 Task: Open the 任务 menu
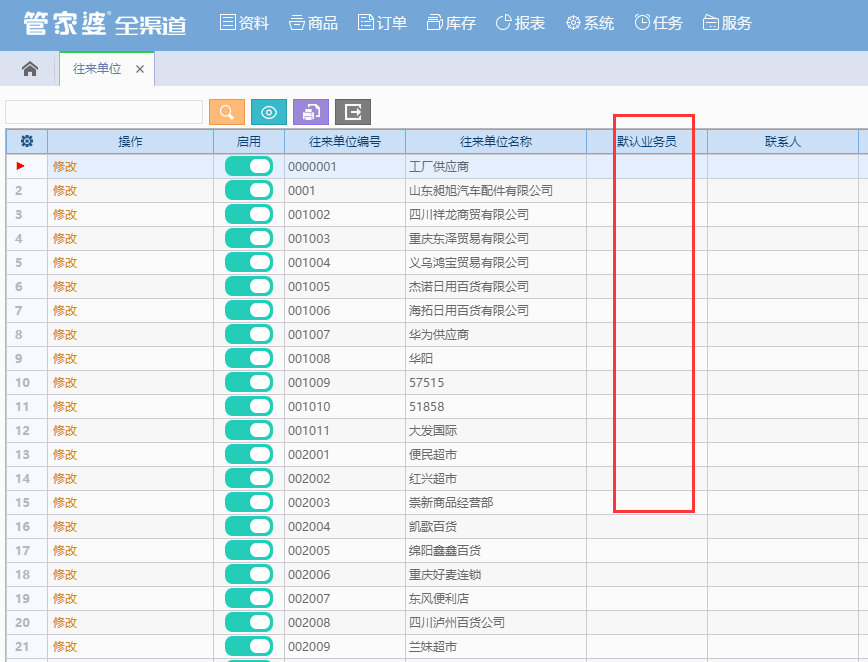(658, 23)
